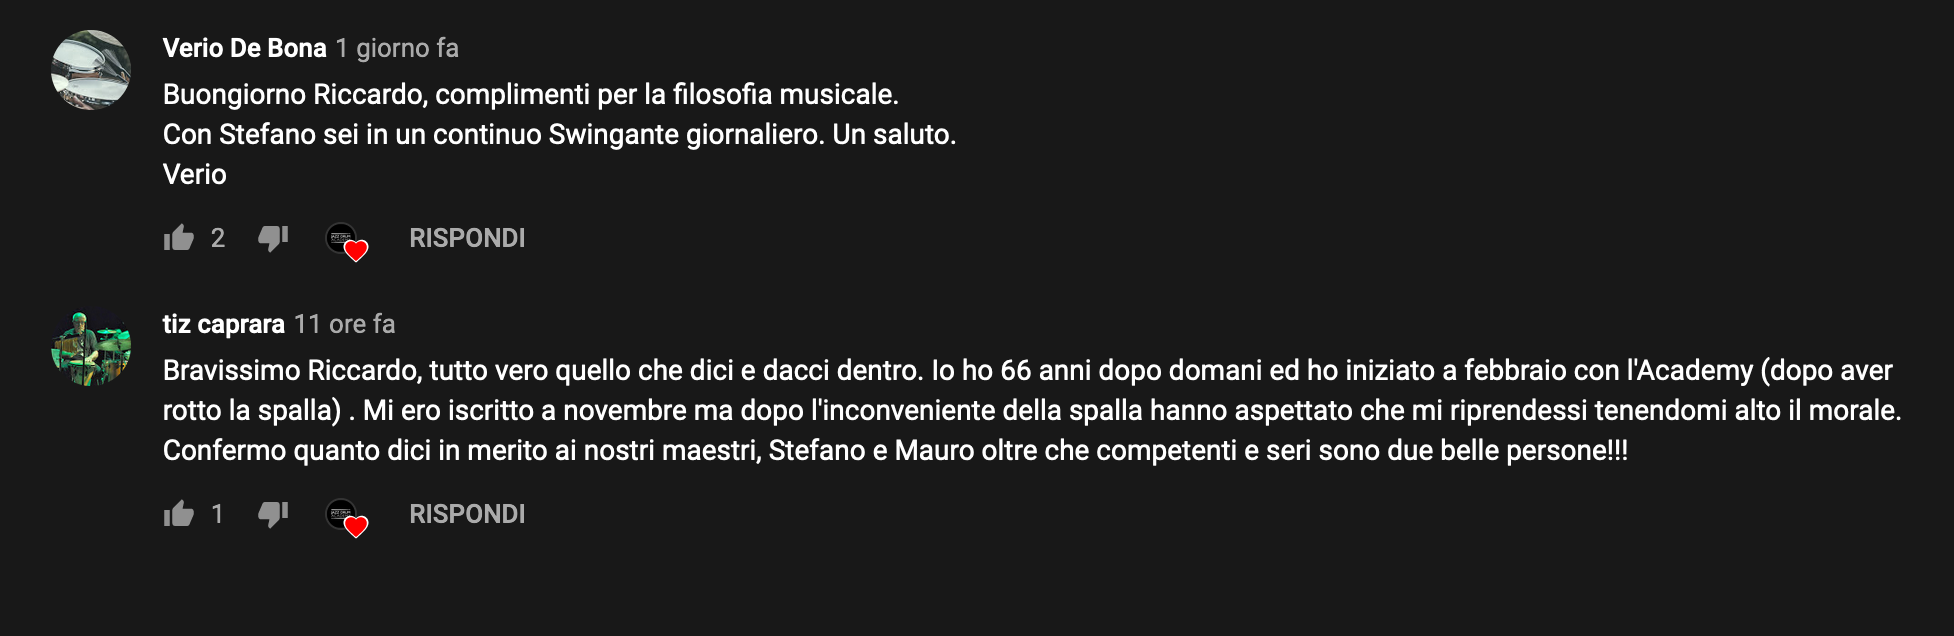Open the Verio De Bona channel name link

tap(245, 48)
